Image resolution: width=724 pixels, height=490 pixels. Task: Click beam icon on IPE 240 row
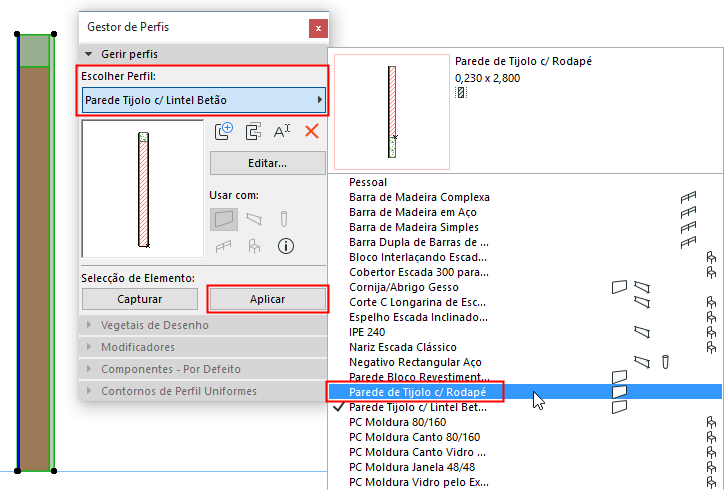click(642, 332)
